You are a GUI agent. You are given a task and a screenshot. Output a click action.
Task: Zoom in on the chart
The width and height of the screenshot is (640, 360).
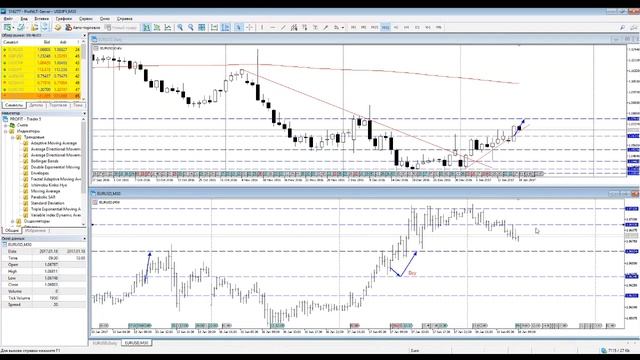coord(180,27)
